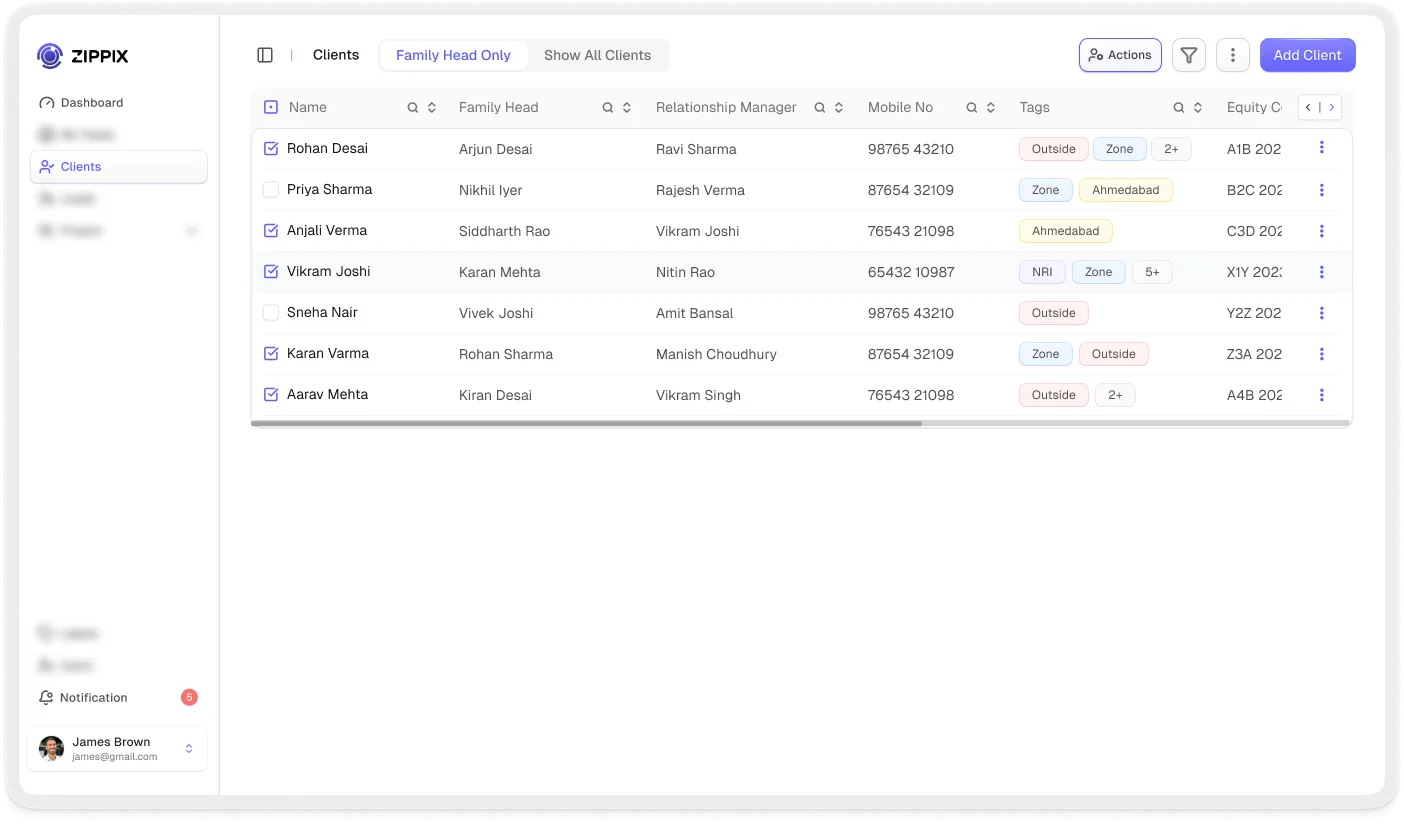Click the search icon in Tags column
Viewport: 1404px width, 827px height.
click(1178, 107)
